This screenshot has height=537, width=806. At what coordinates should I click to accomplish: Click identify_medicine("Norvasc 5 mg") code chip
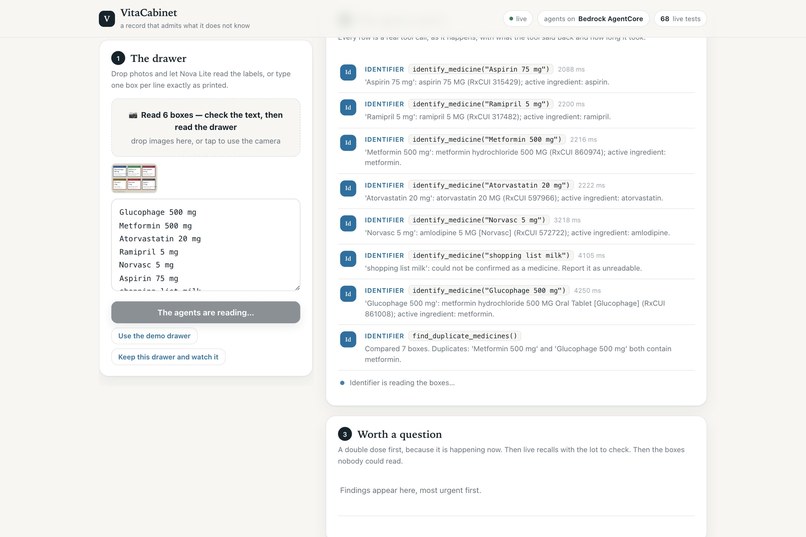[x=479, y=220]
